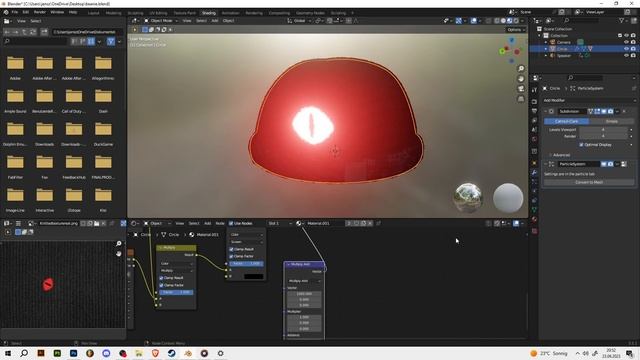This screenshot has width=640, height=360.
Task: Edit the ParticleSystem modifier name field
Action: (578, 164)
